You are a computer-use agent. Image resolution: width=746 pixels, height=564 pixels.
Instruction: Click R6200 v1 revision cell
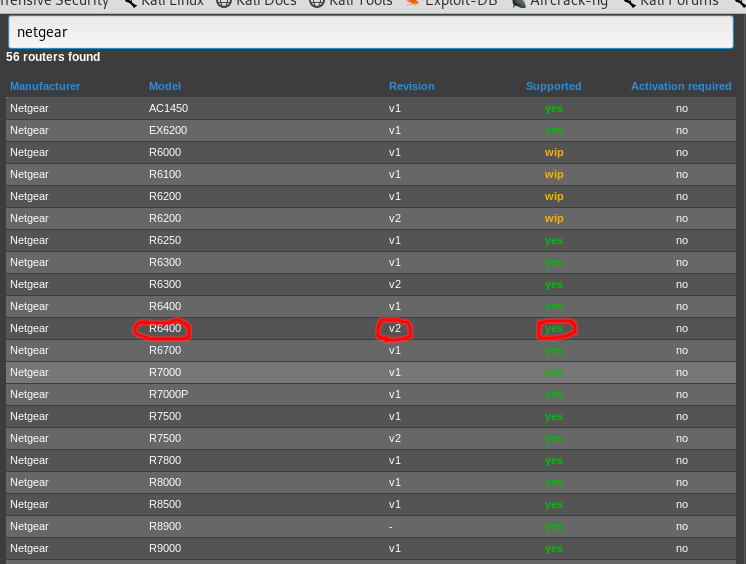(395, 196)
